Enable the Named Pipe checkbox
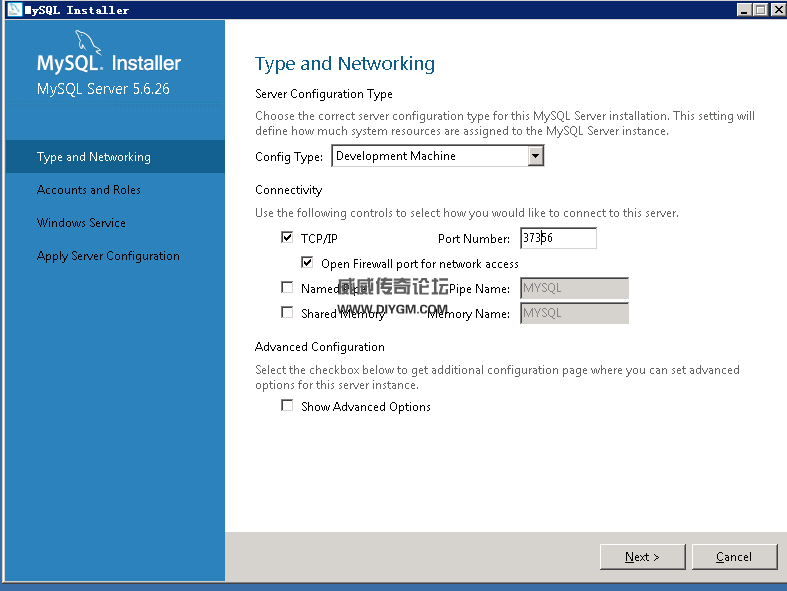 click(287, 288)
